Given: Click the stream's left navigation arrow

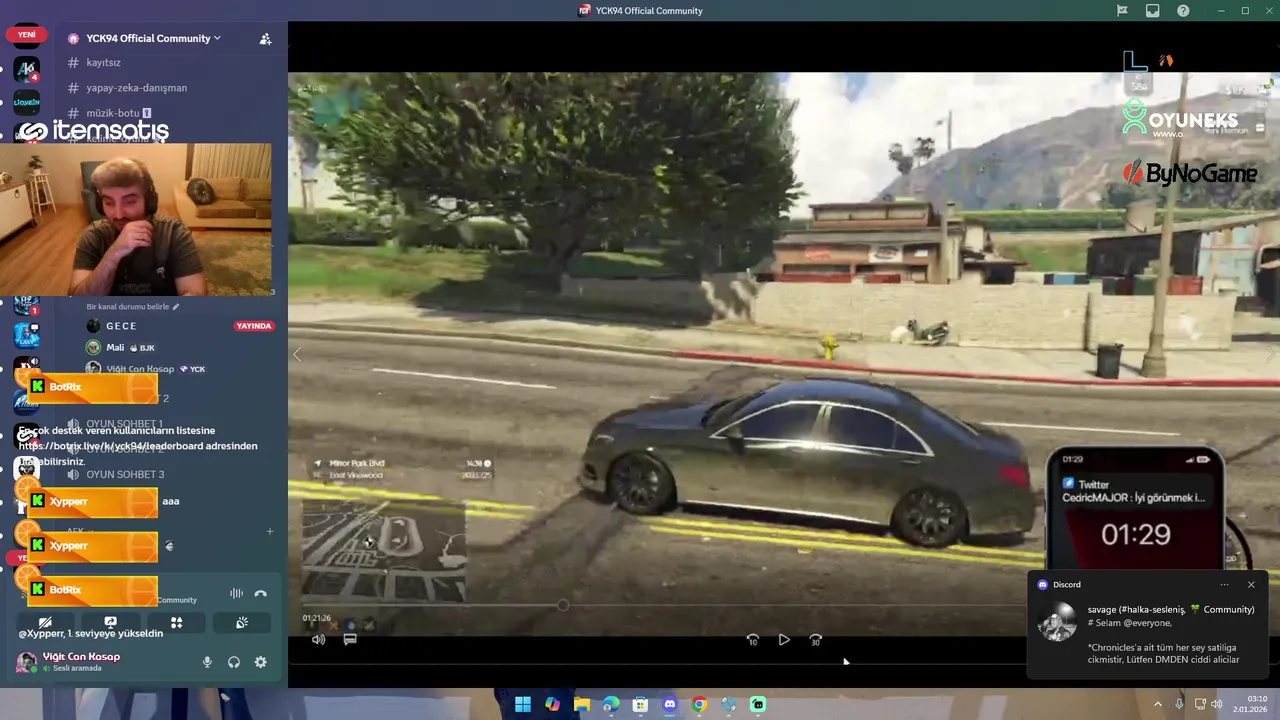Looking at the screenshot, I should [x=297, y=354].
